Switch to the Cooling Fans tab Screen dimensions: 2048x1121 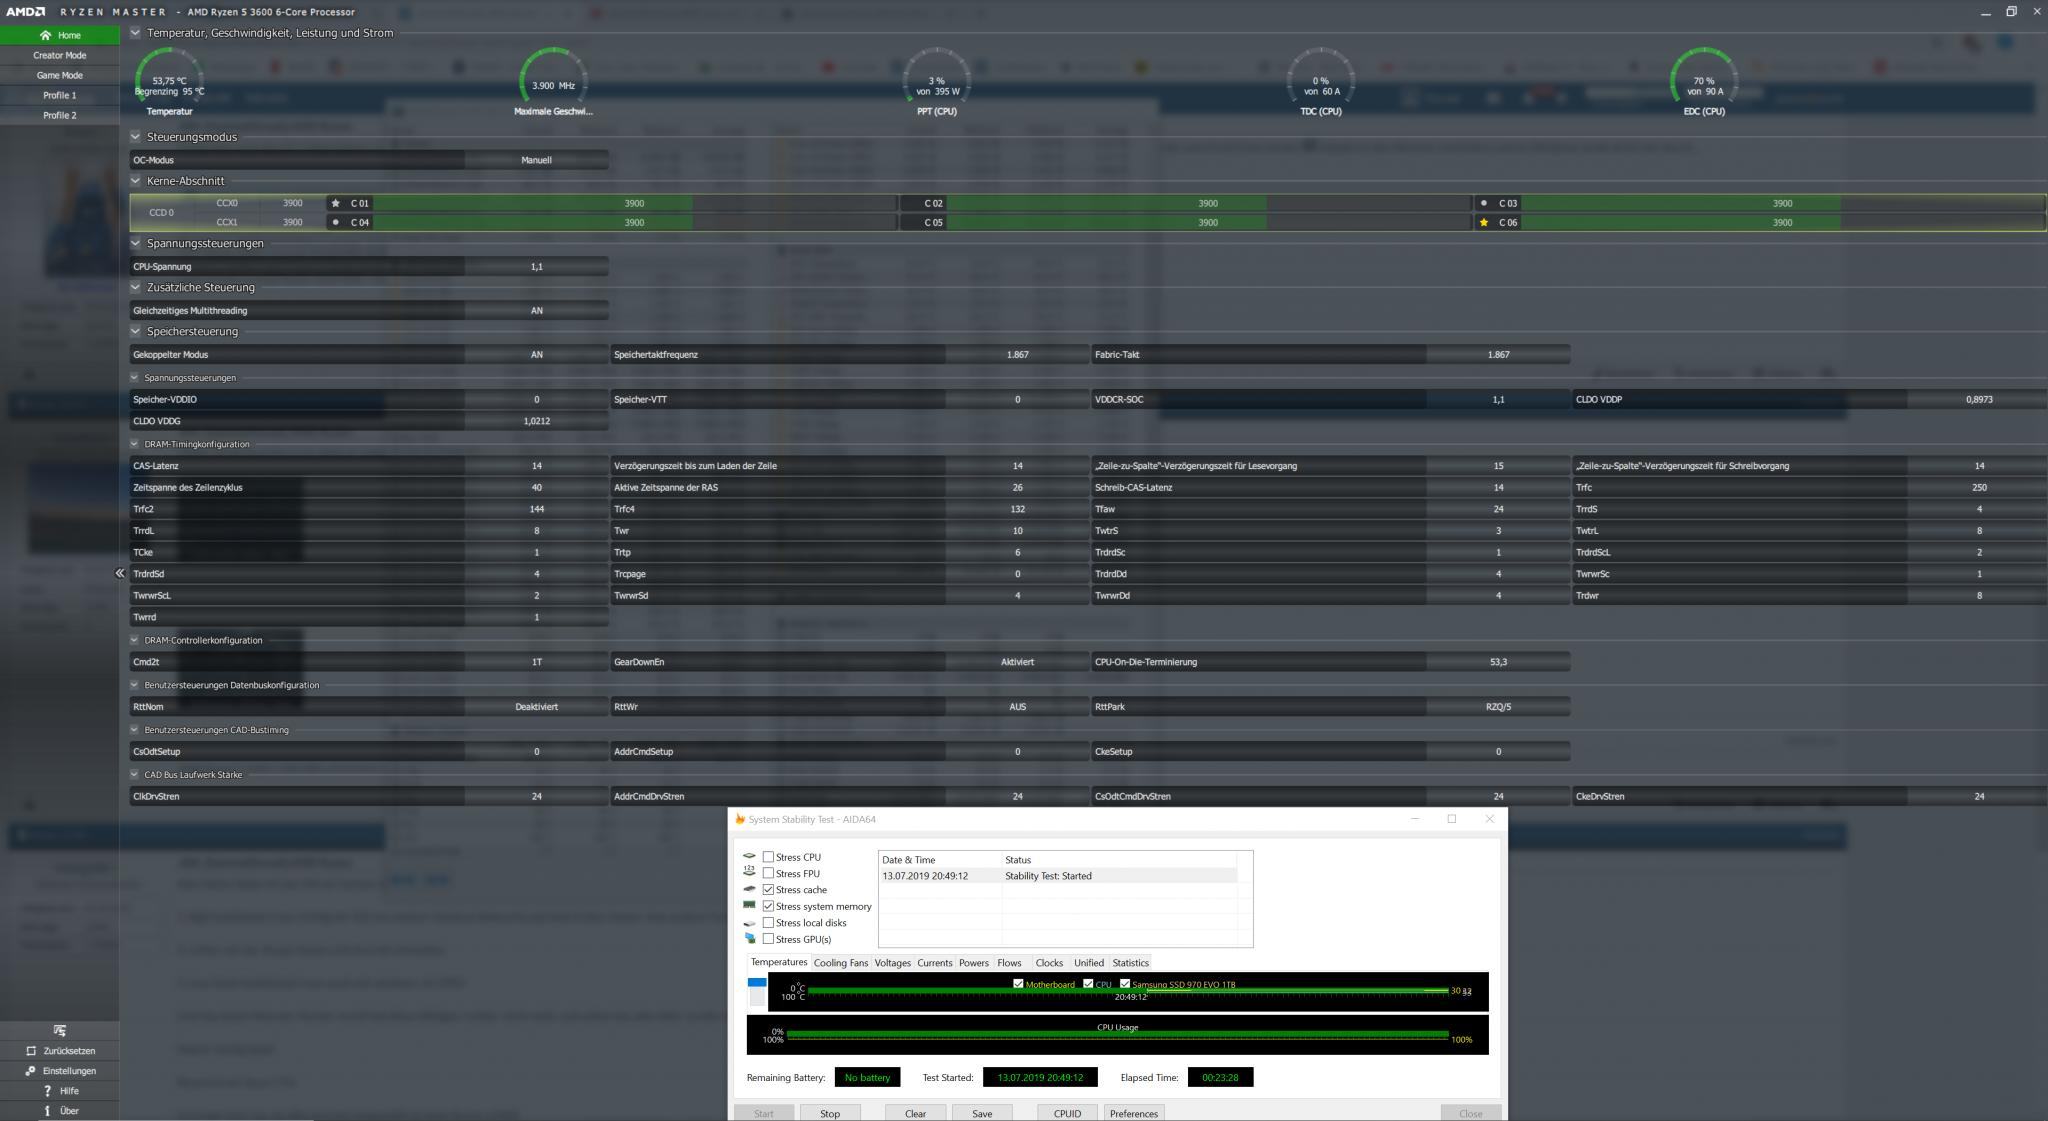840,963
